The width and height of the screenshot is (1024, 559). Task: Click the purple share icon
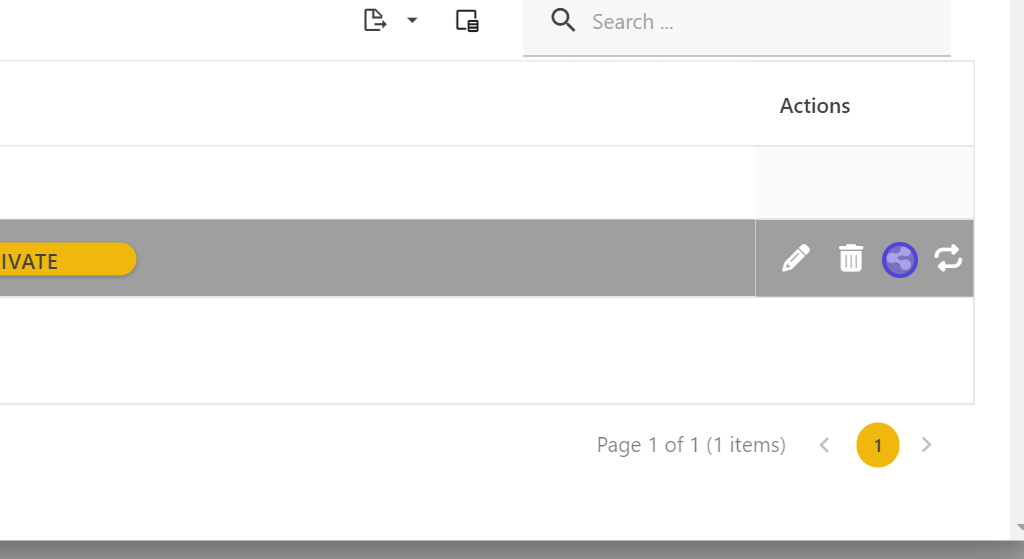[900, 260]
